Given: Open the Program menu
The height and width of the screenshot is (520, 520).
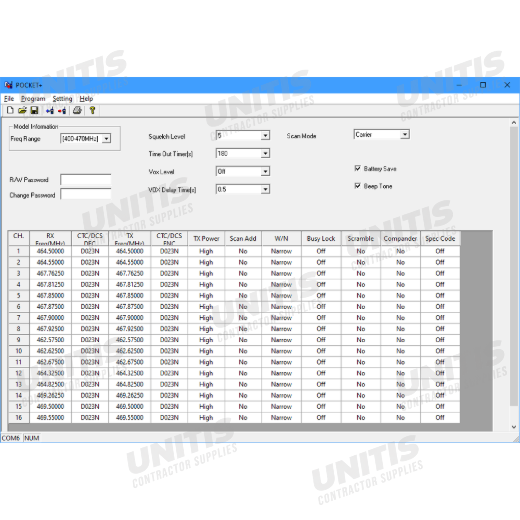Looking at the screenshot, I should pos(33,99).
